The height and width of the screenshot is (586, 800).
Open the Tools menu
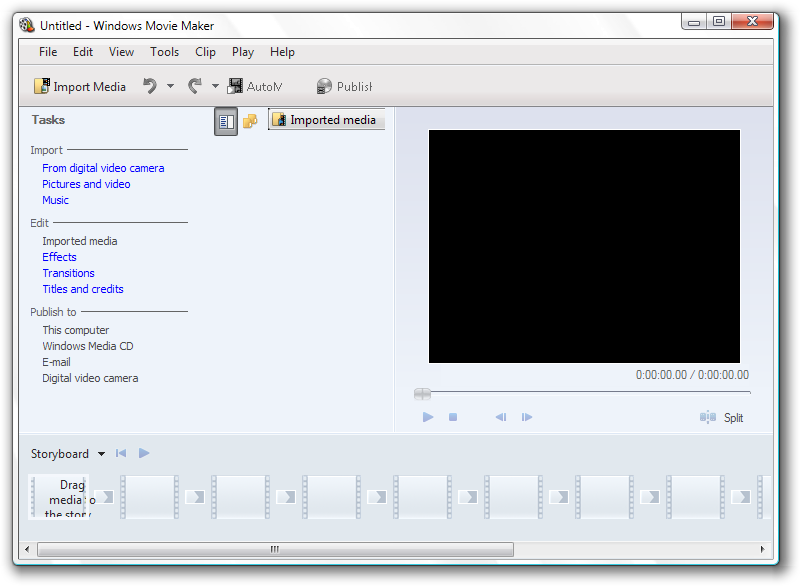click(x=164, y=52)
